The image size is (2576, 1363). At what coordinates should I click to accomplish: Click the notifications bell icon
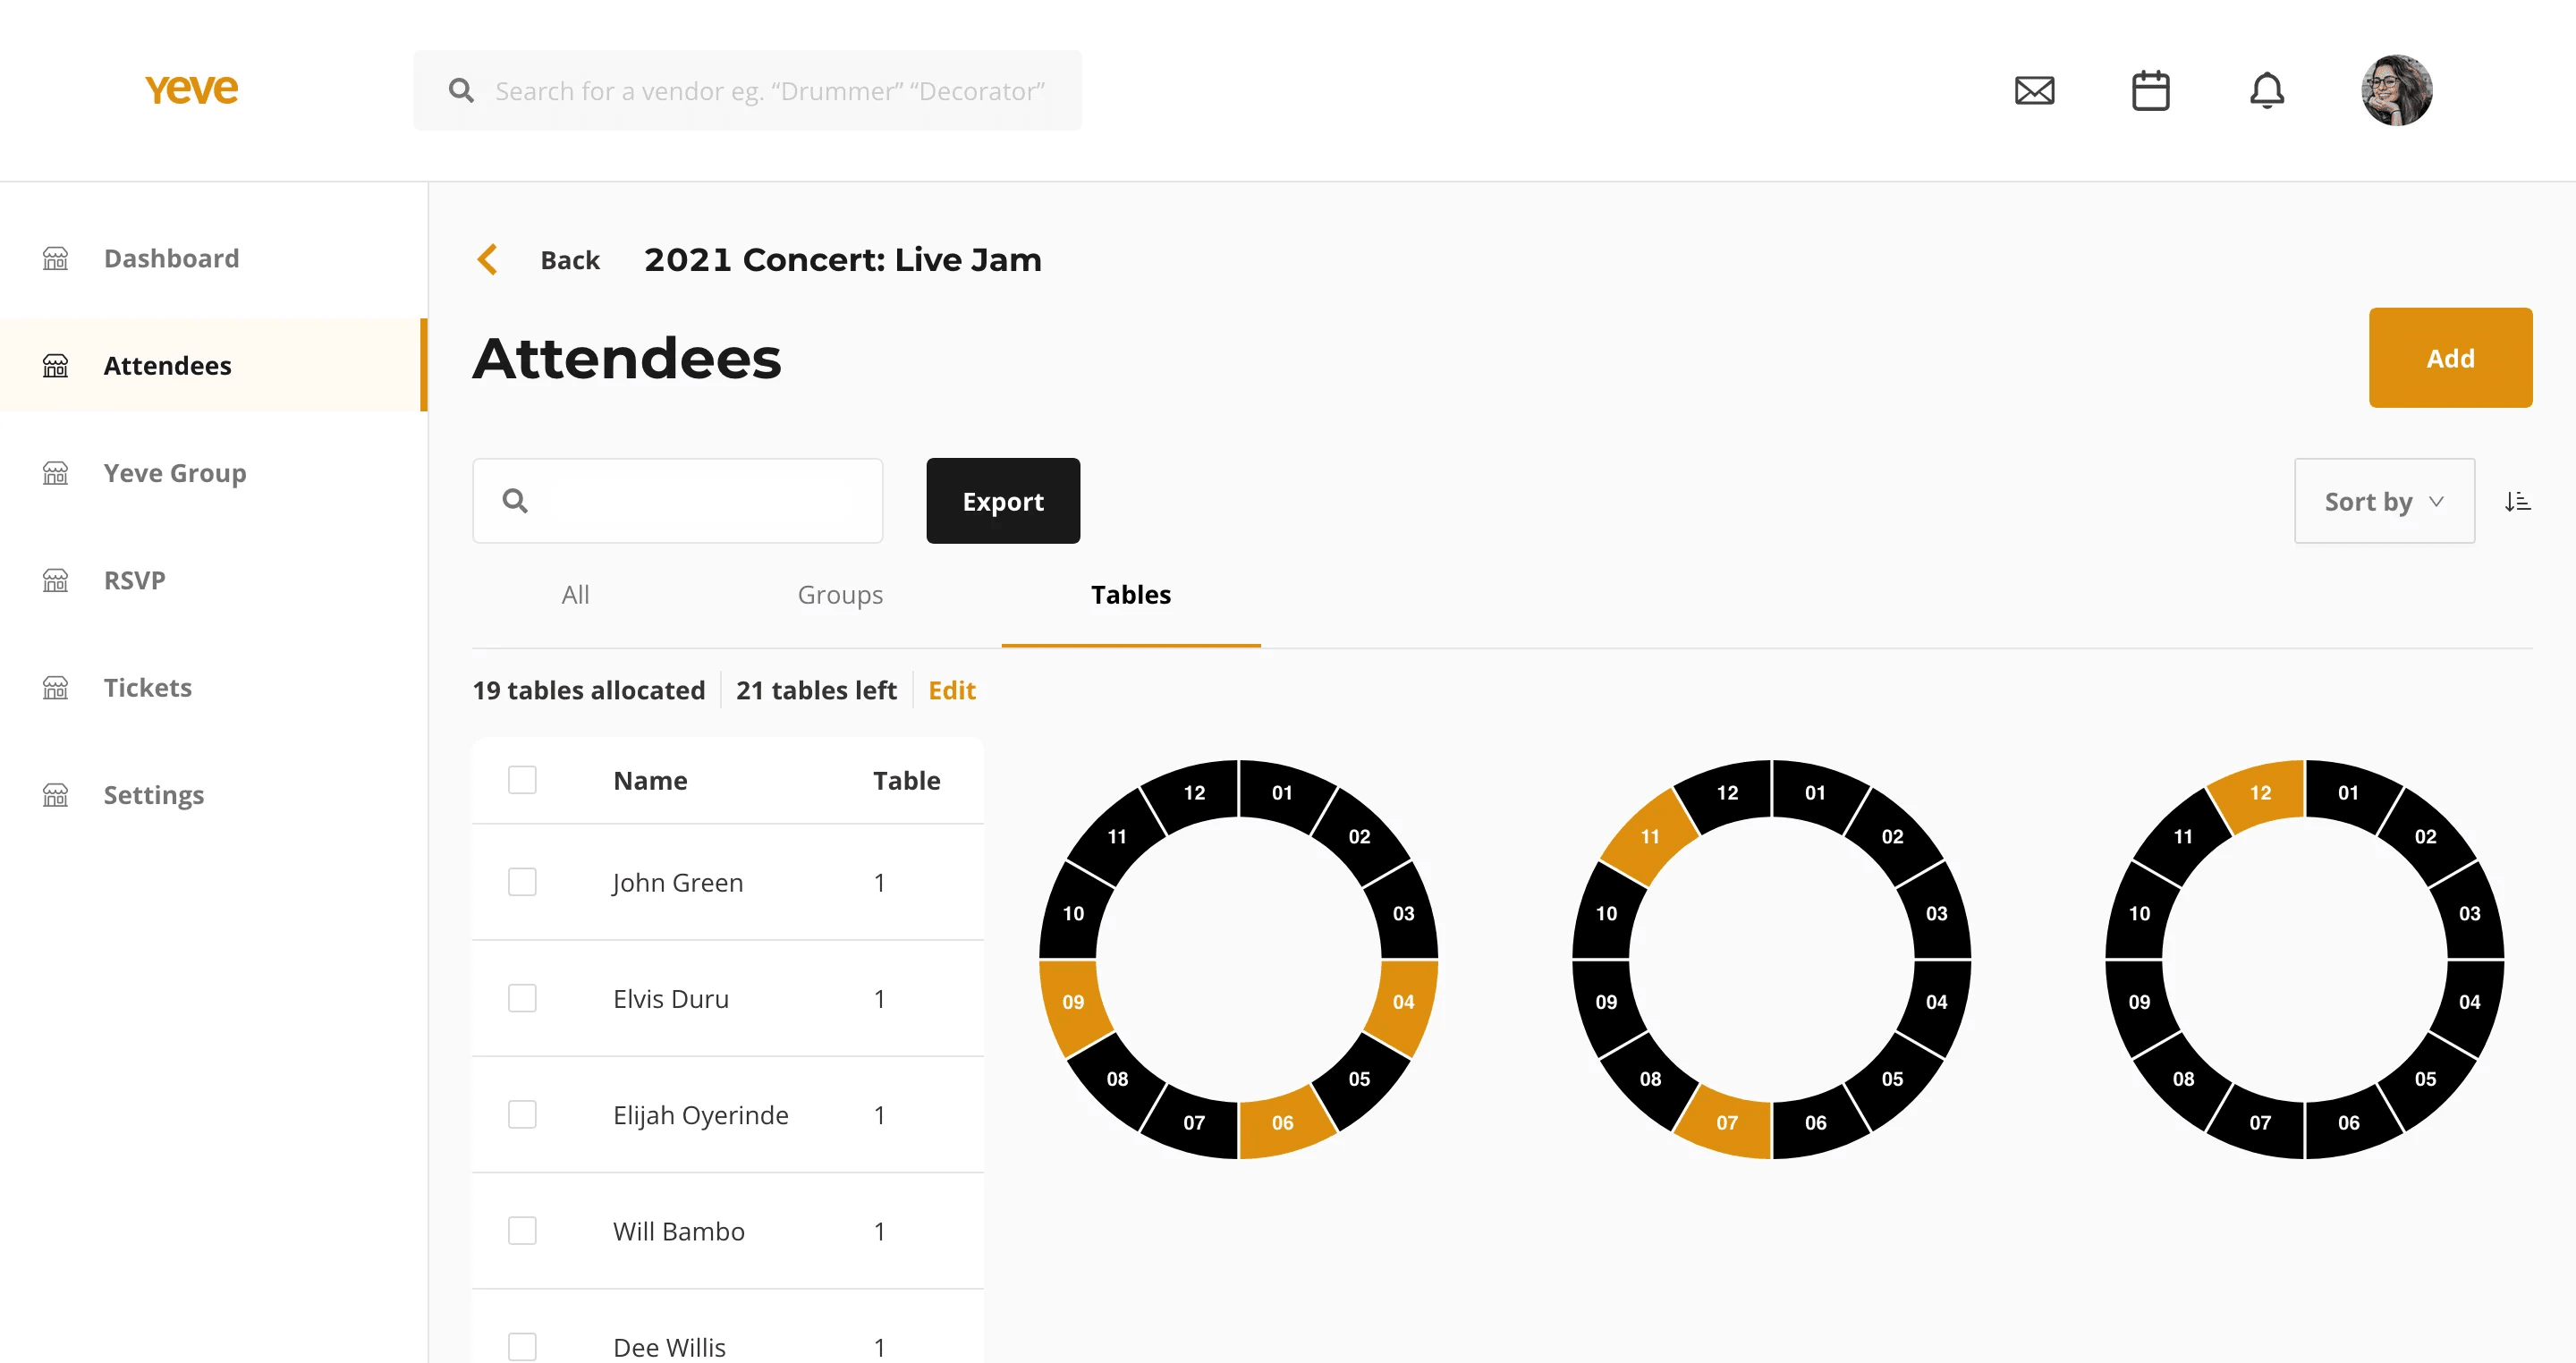(x=2266, y=91)
